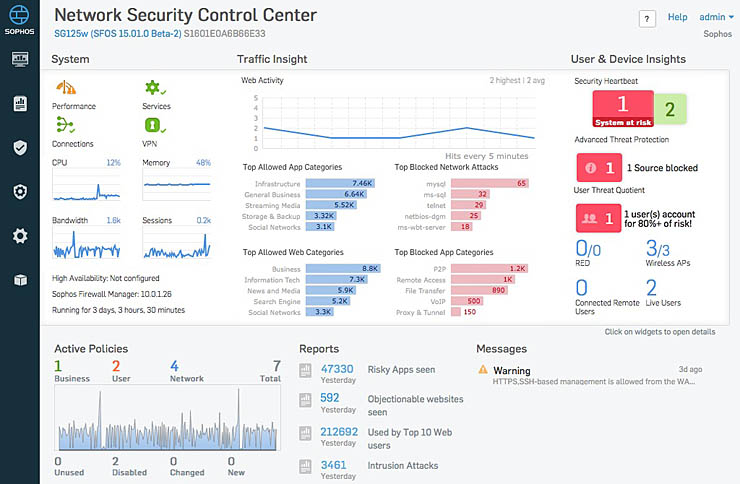Open the Connections status icon
Viewport: 740px width, 484px height.
66,125
